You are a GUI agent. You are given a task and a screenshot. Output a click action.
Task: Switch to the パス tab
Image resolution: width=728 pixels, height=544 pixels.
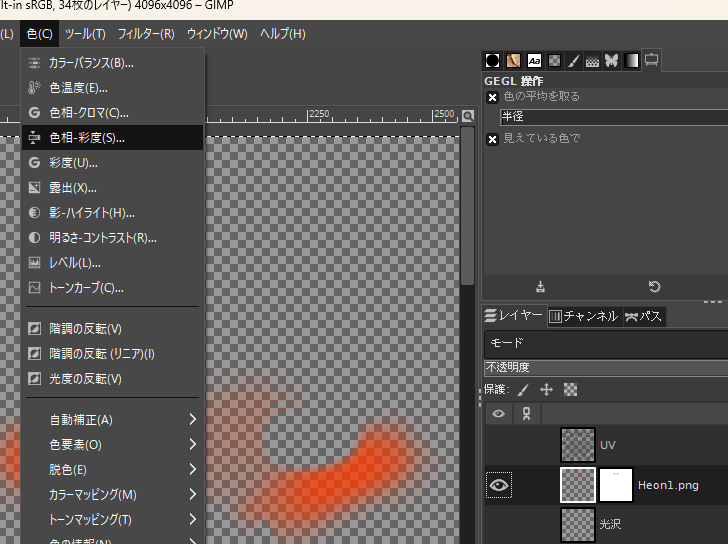pos(644,316)
